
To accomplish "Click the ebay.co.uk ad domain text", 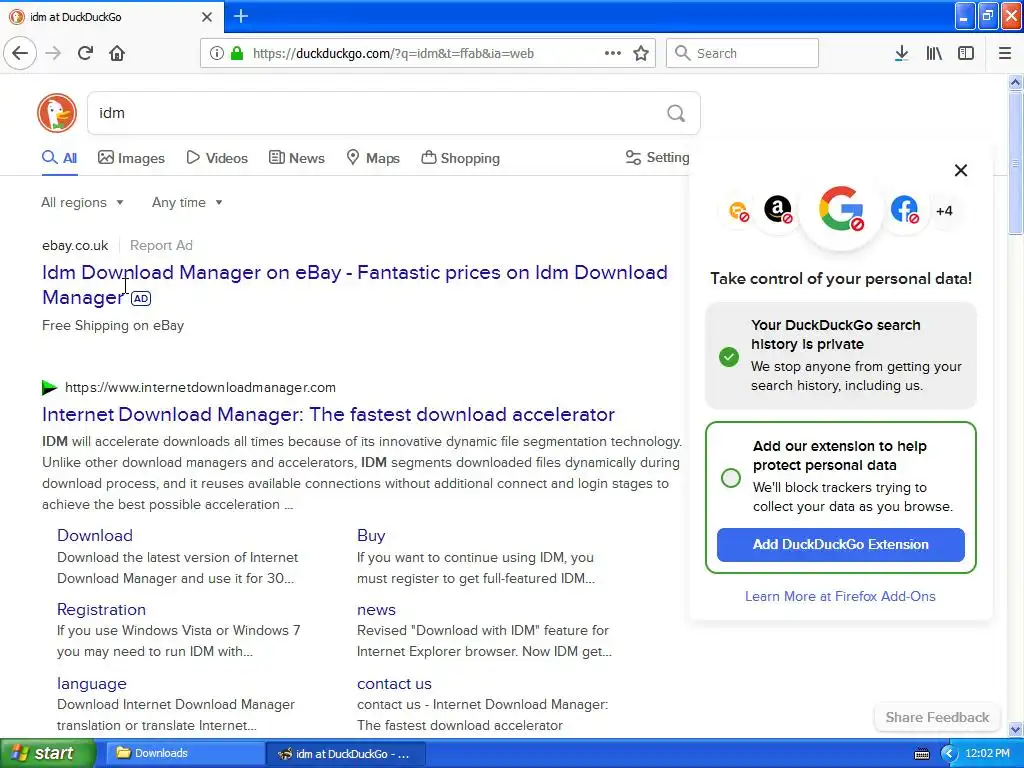I will click(75, 246).
